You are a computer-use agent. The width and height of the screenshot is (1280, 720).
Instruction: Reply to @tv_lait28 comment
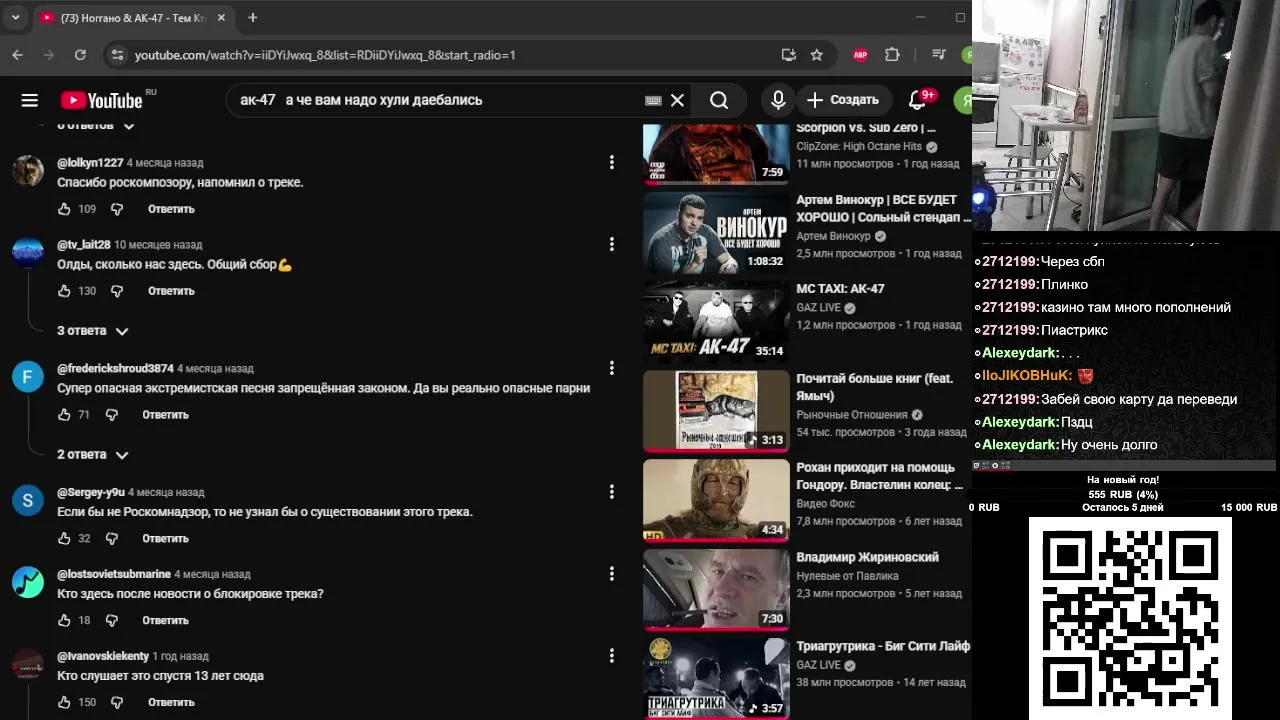(171, 291)
